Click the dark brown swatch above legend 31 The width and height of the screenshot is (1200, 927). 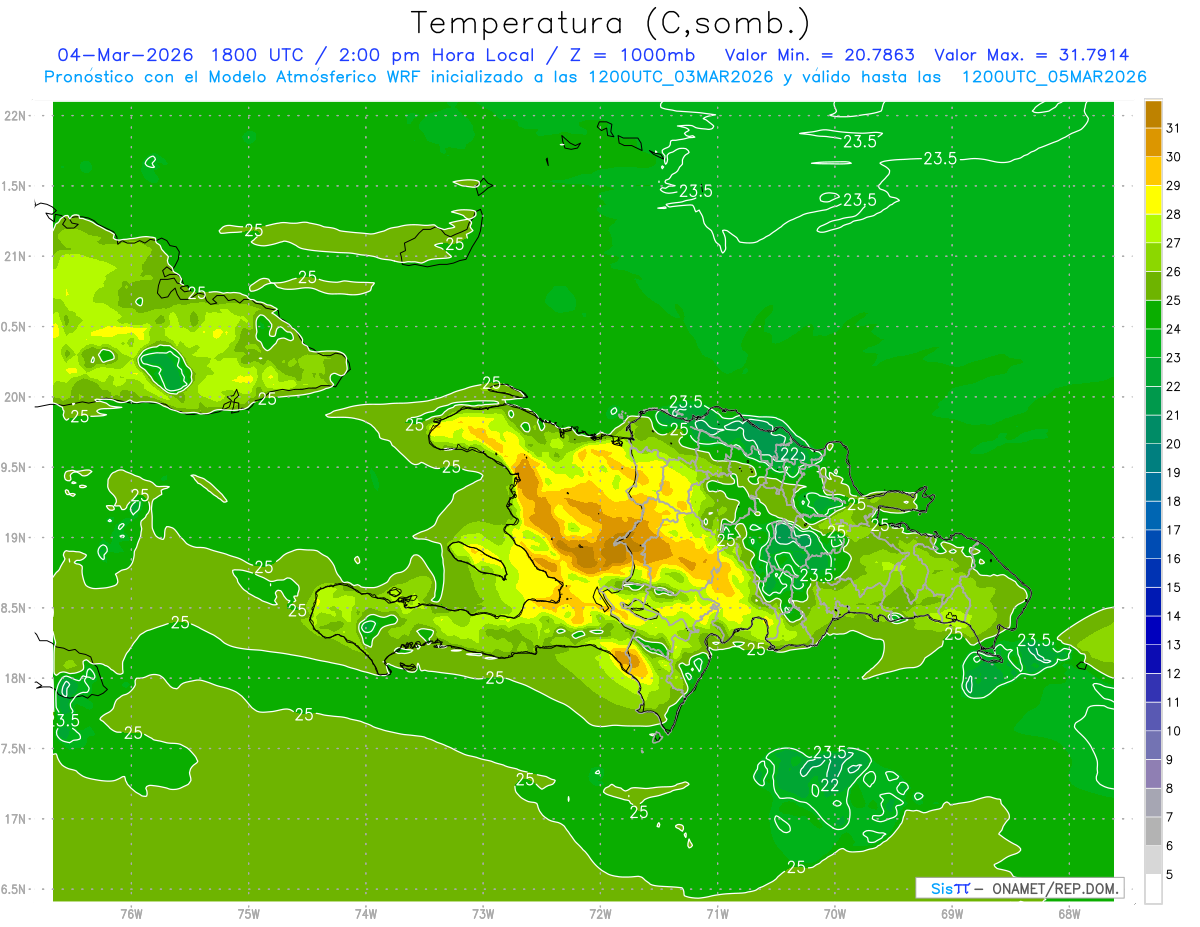1153,113
